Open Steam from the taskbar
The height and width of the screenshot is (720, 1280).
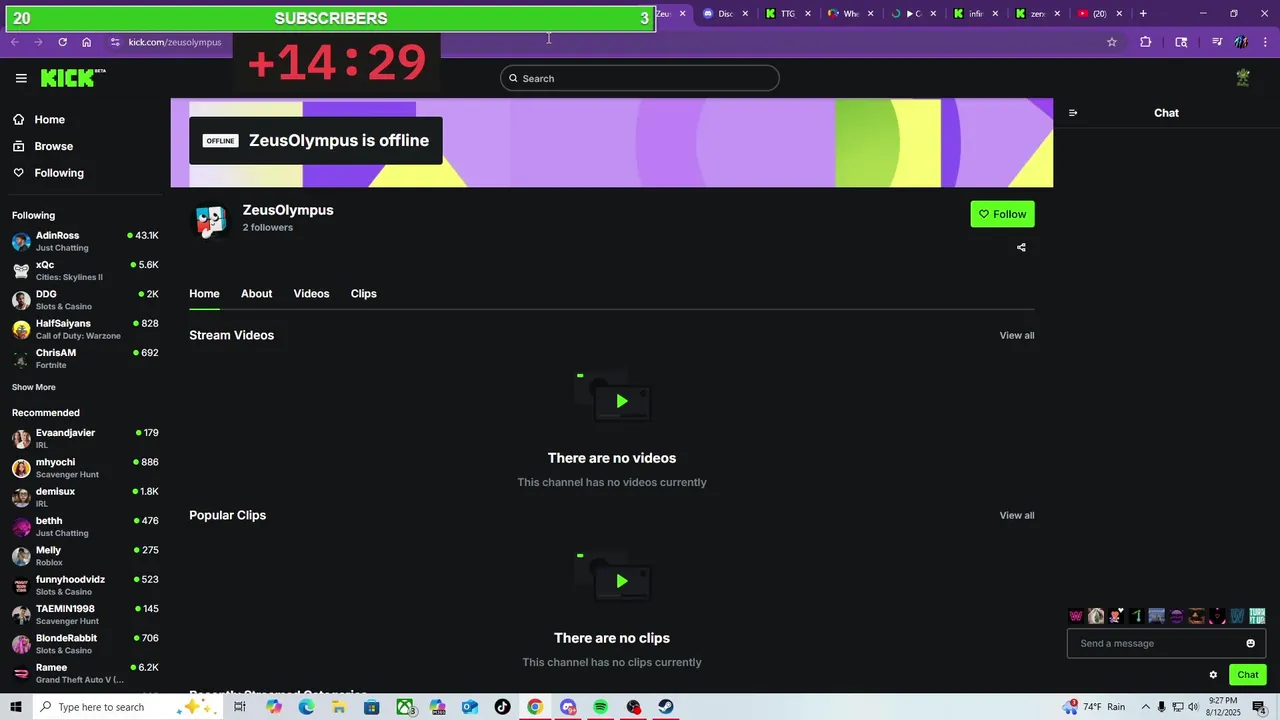(x=666, y=707)
